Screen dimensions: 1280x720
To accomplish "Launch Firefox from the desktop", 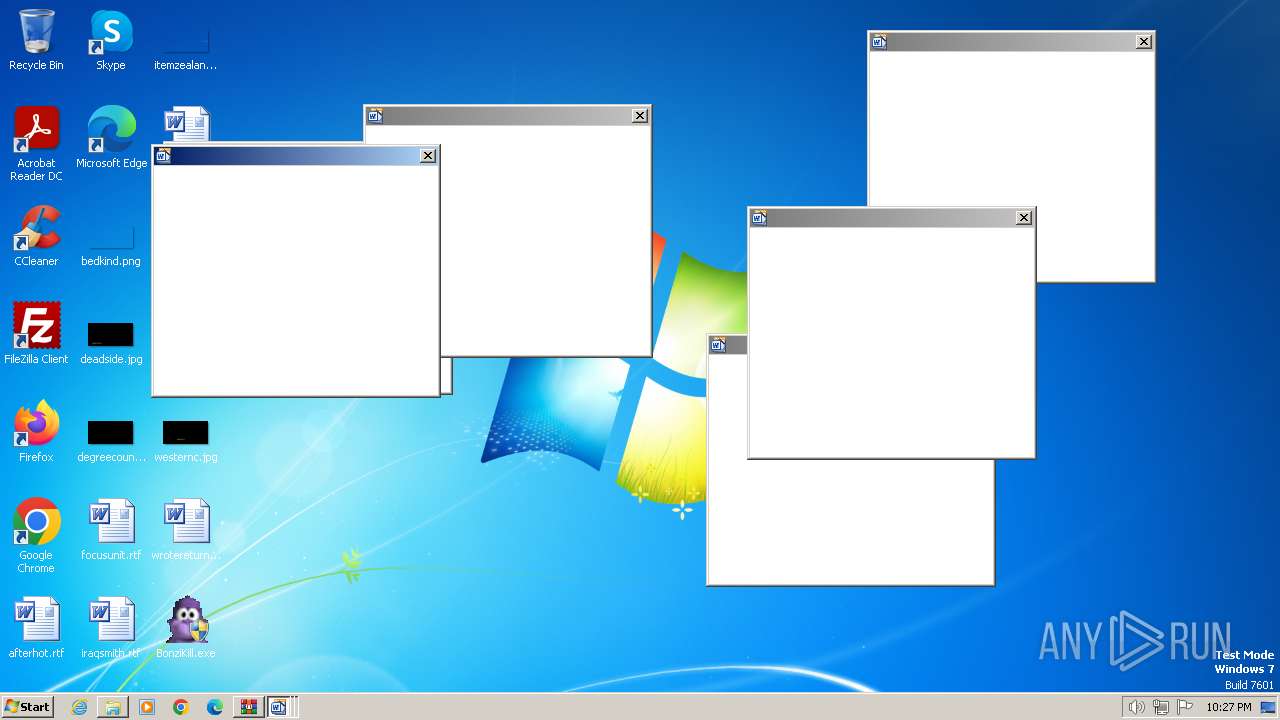I will click(x=36, y=432).
